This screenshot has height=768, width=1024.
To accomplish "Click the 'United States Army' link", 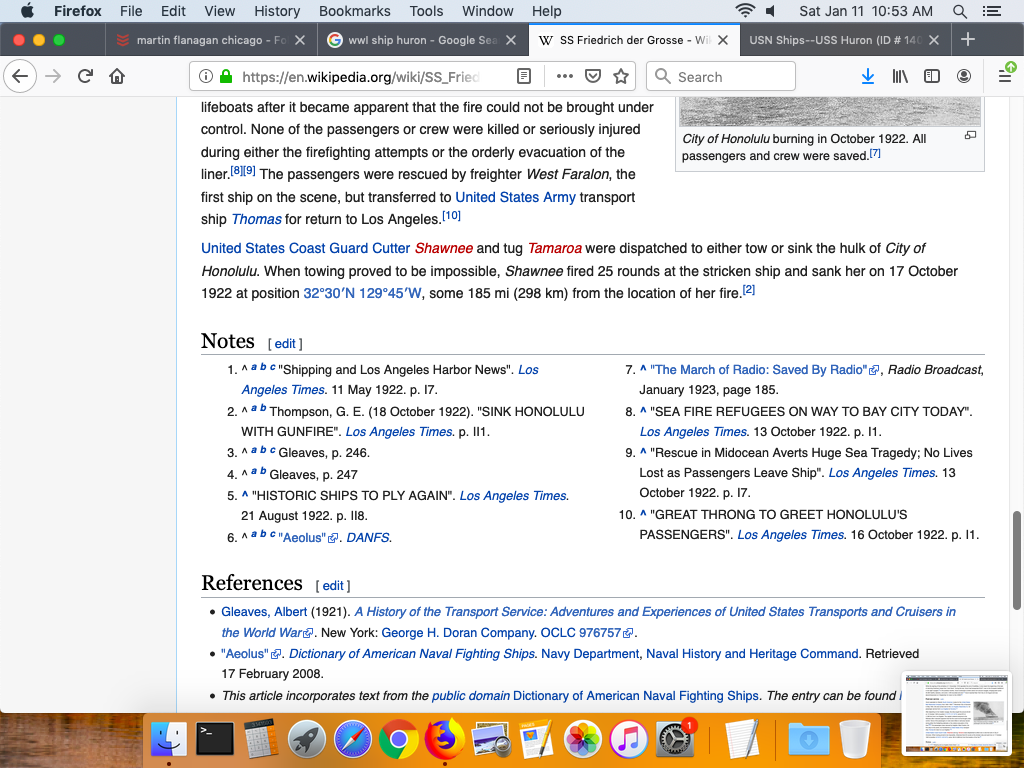I will pos(515,197).
